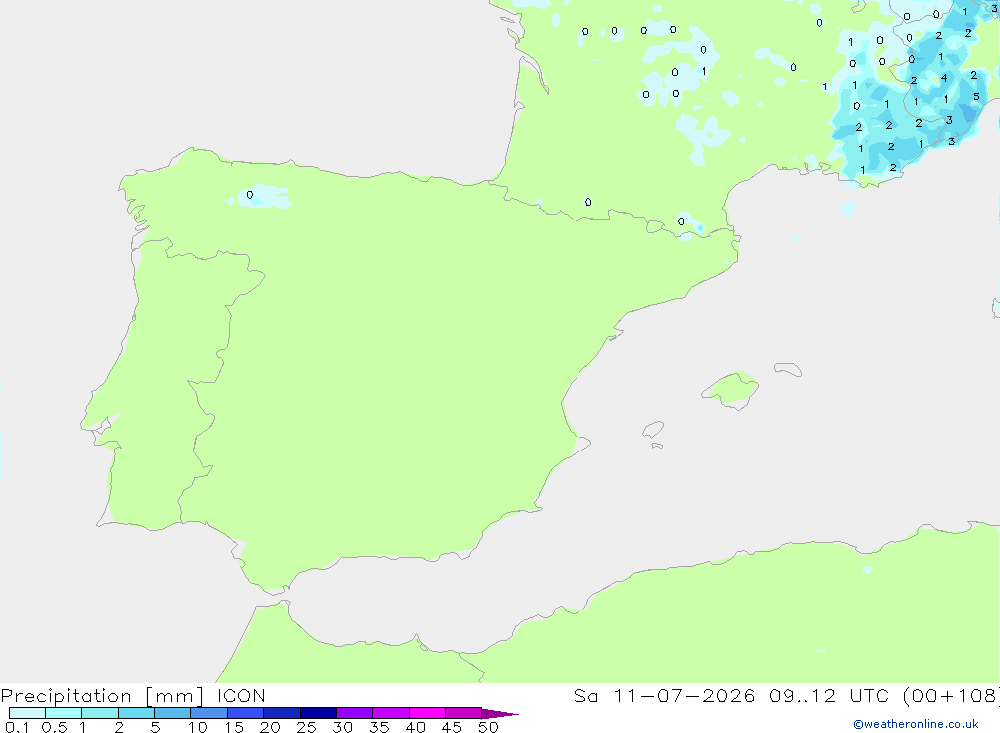Image resolution: width=1000 pixels, height=733 pixels.
Task: Click the '0' value over northwest Spain
Action: click(249, 195)
